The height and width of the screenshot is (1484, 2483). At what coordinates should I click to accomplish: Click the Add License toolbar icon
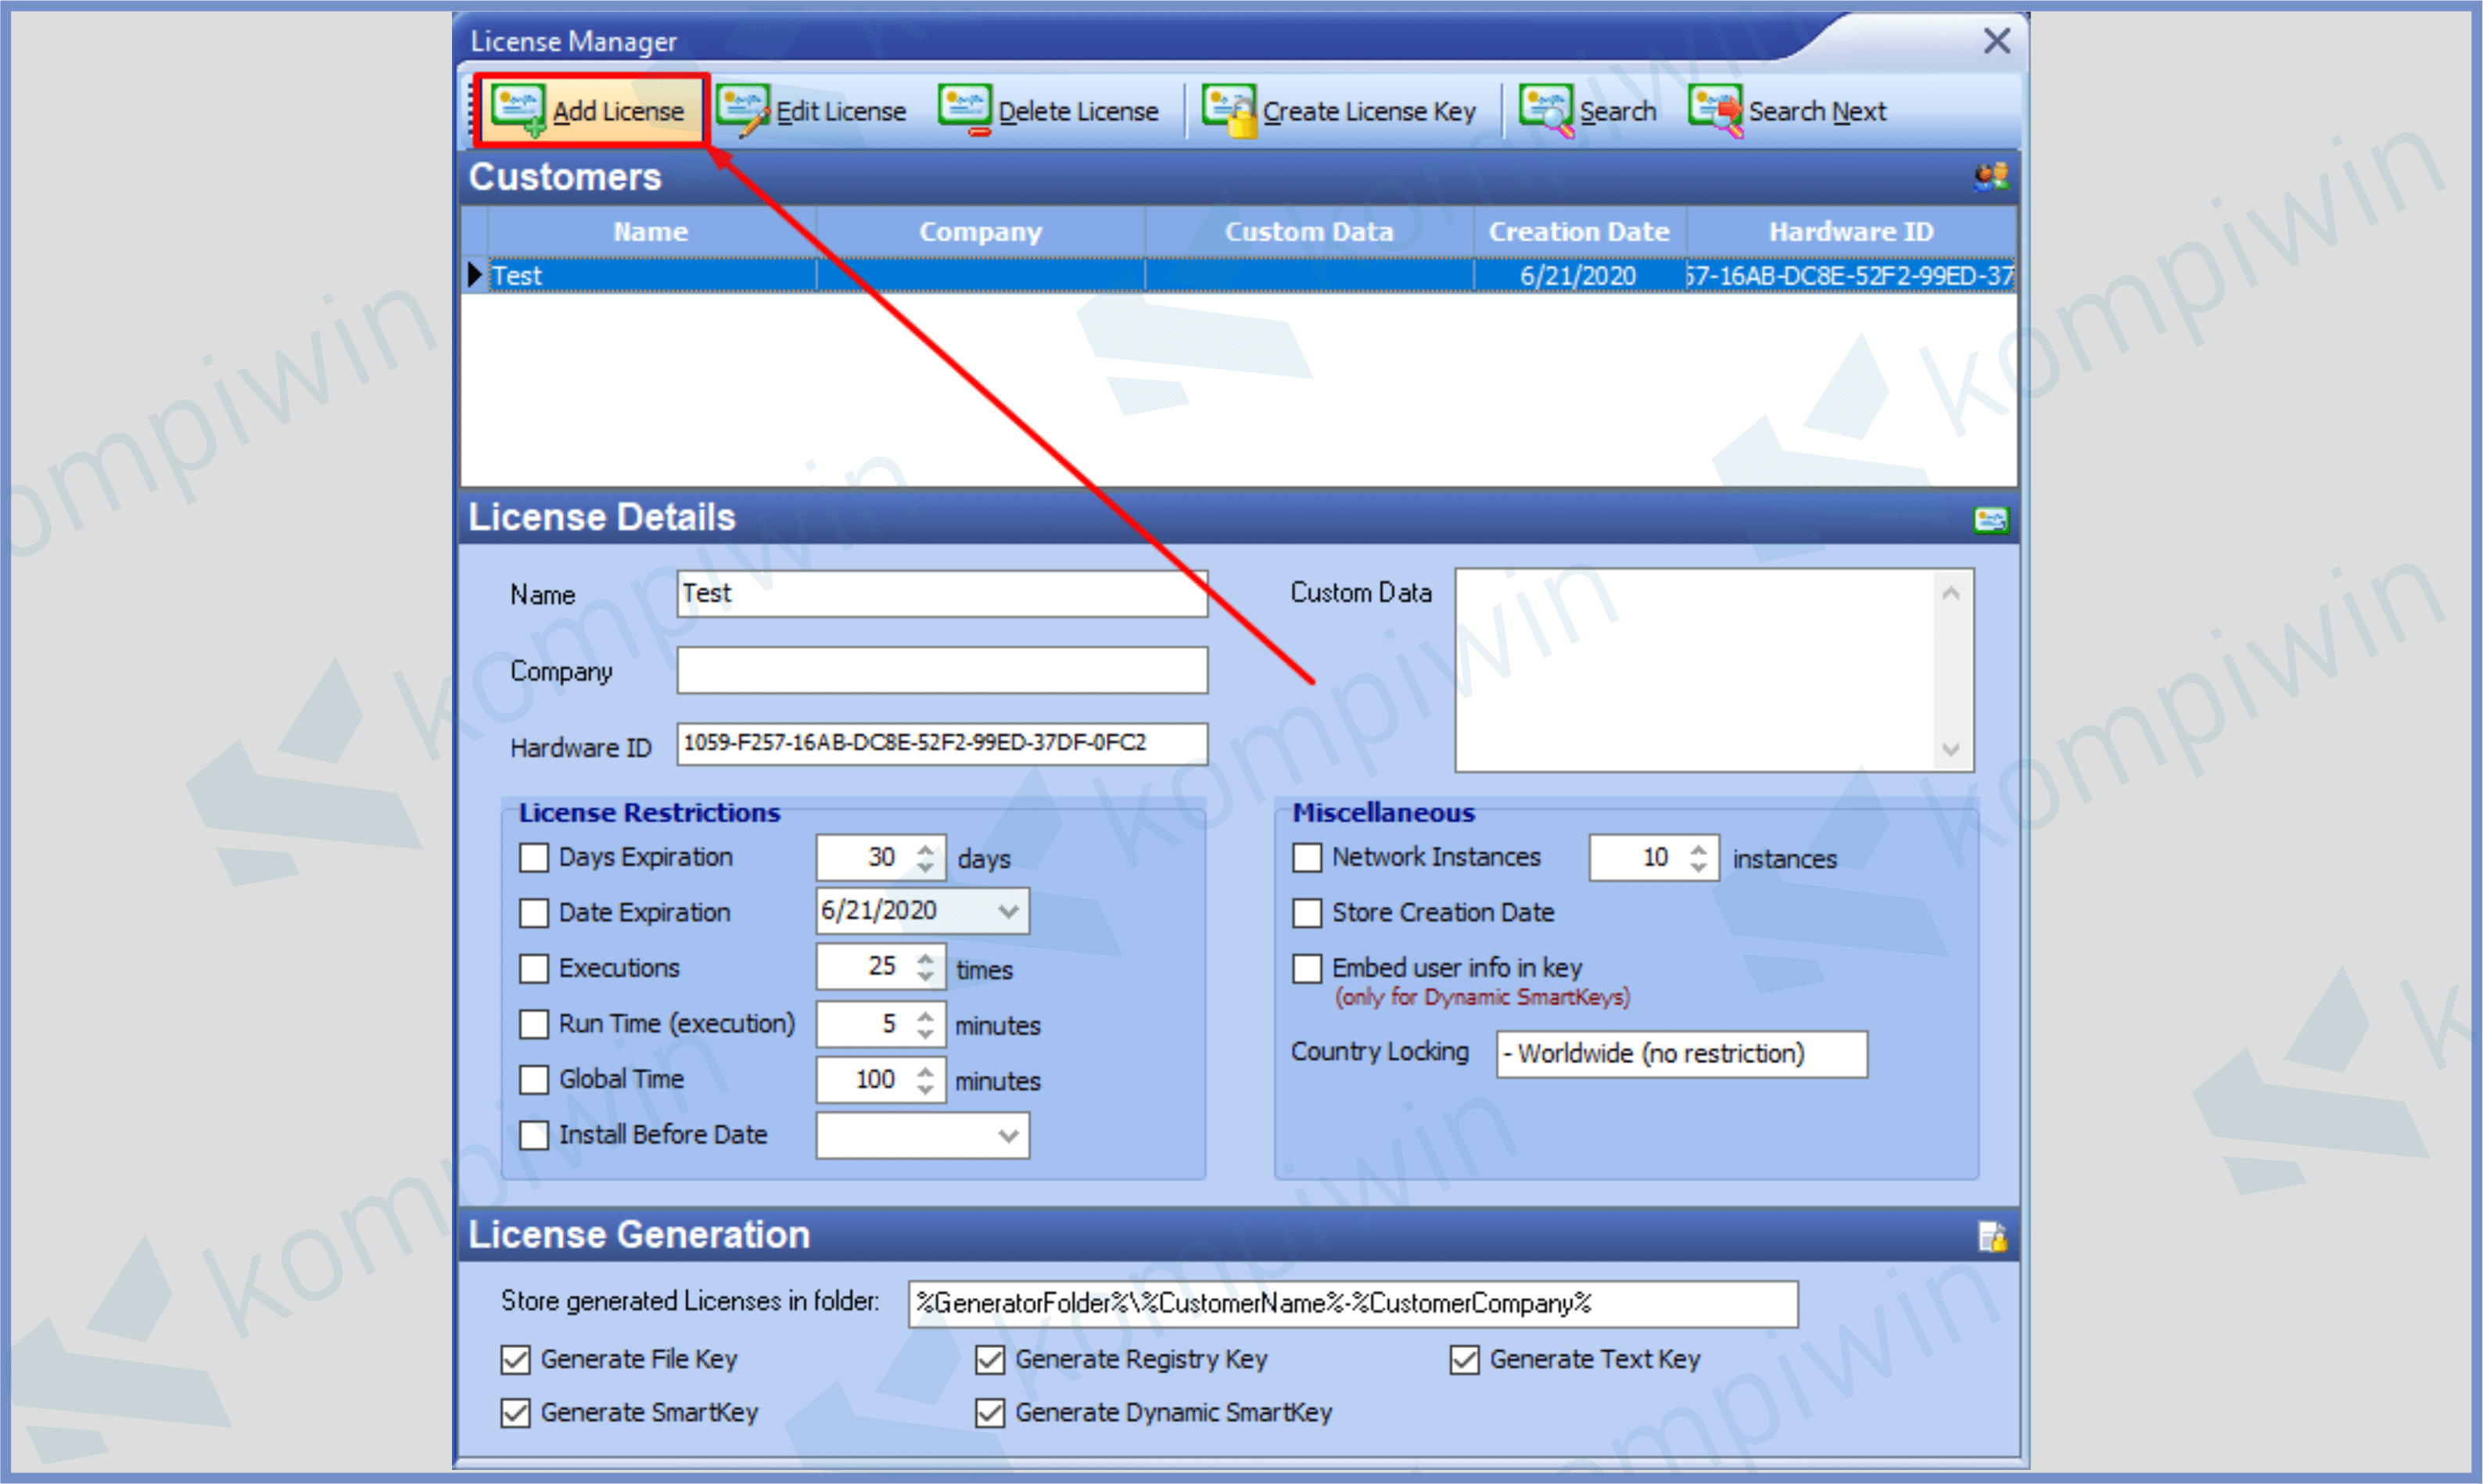coord(518,109)
